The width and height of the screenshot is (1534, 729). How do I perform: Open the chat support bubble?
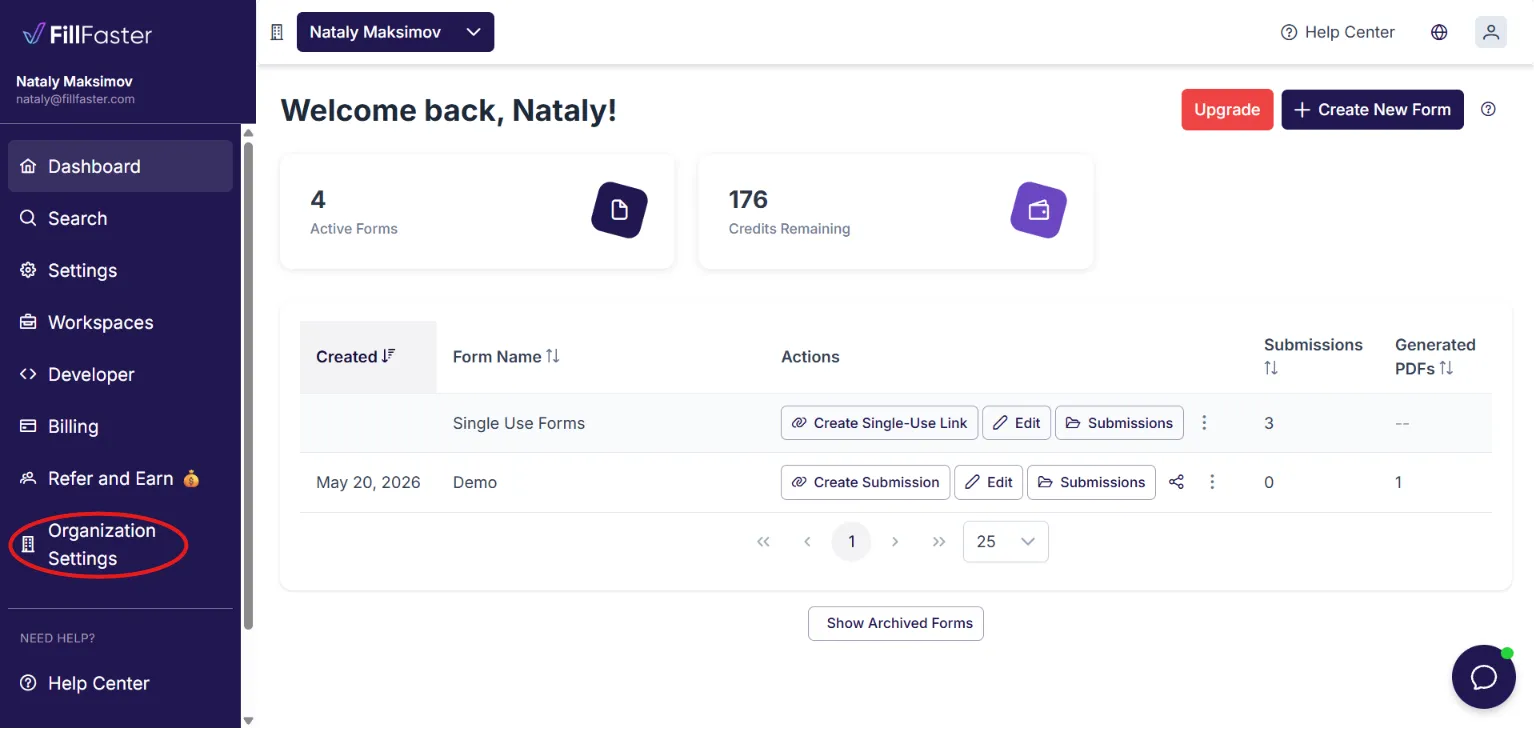pos(1484,677)
